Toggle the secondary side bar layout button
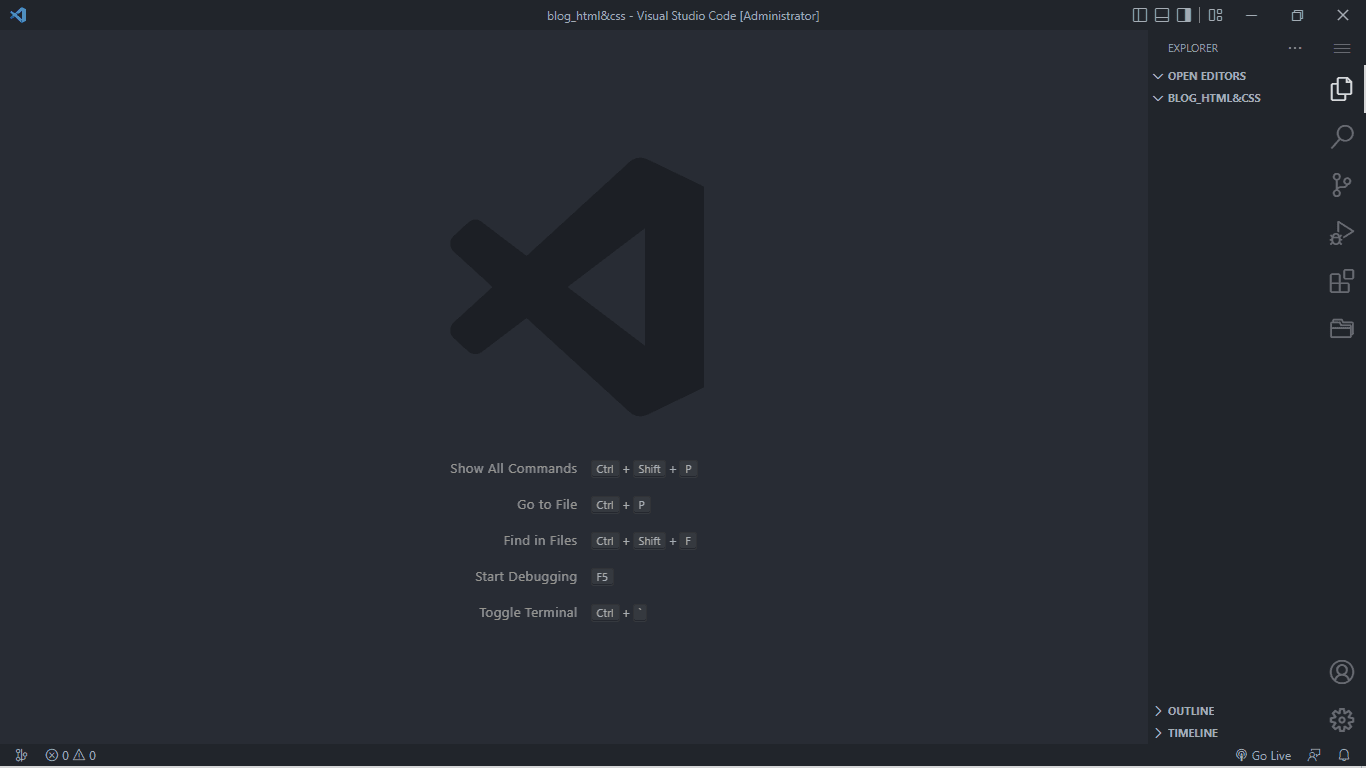This screenshot has width=1366, height=768. [x=1184, y=15]
